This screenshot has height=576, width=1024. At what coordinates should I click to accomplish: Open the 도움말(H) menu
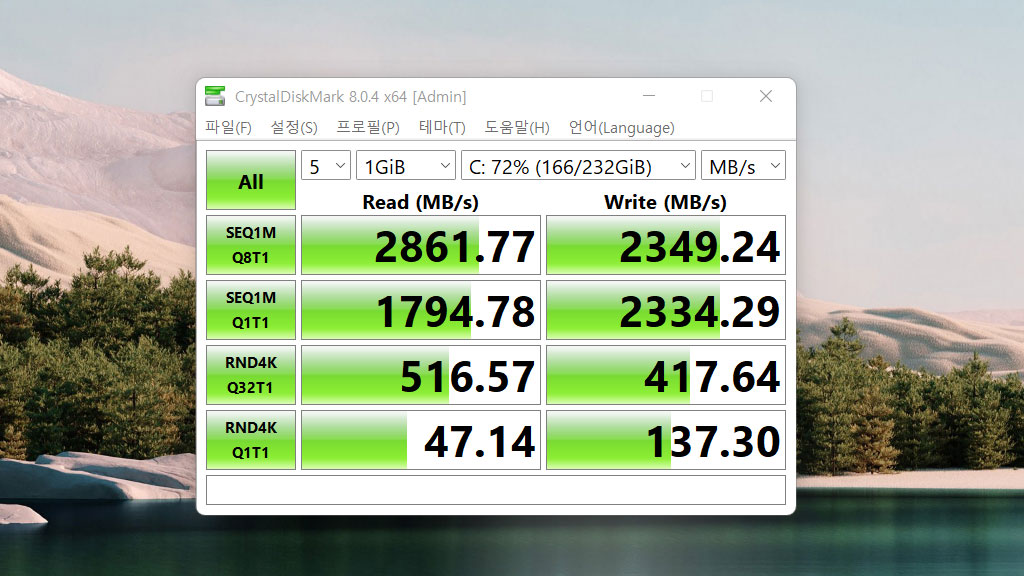point(517,127)
